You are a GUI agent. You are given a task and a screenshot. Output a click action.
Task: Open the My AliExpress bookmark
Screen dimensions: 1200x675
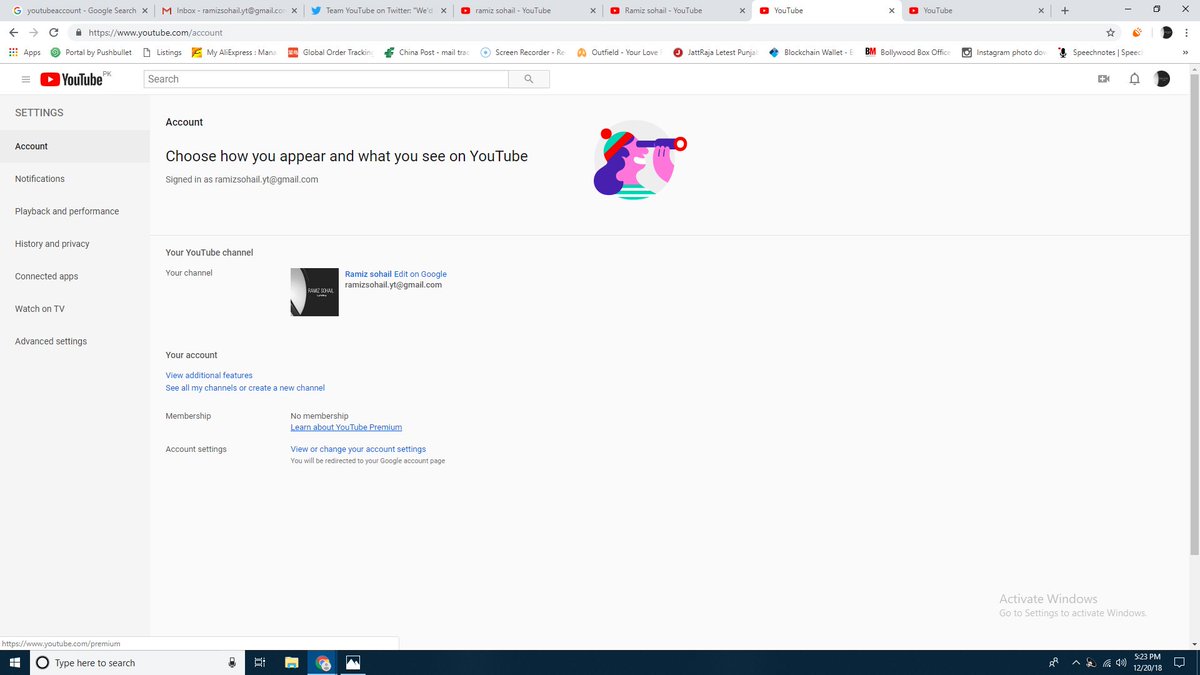pos(234,52)
